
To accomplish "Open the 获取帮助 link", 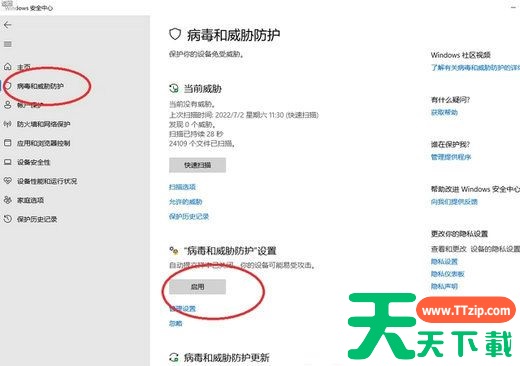I will [444, 112].
